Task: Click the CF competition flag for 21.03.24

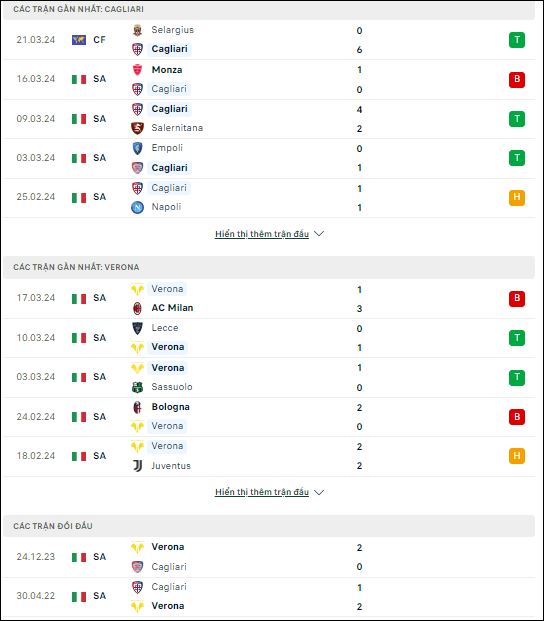Action: click(79, 40)
